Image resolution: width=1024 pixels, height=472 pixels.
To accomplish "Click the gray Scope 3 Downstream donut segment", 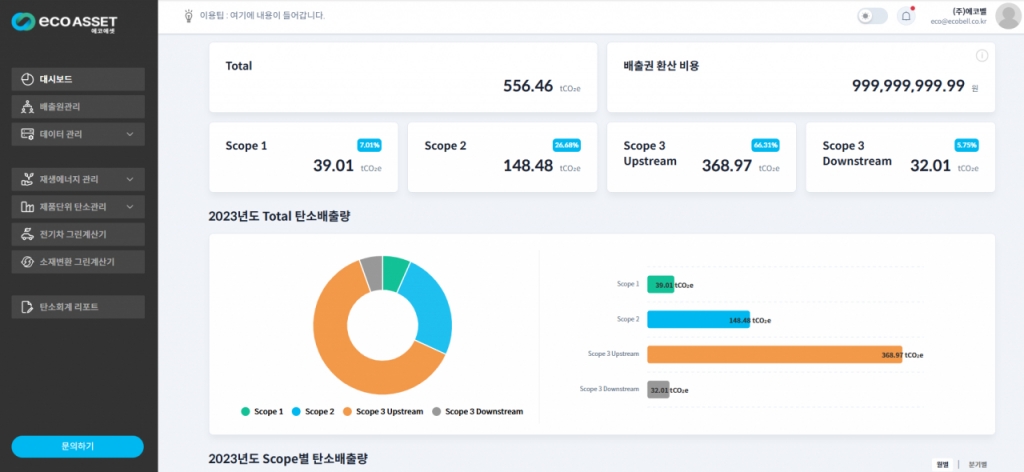I will [x=372, y=272].
